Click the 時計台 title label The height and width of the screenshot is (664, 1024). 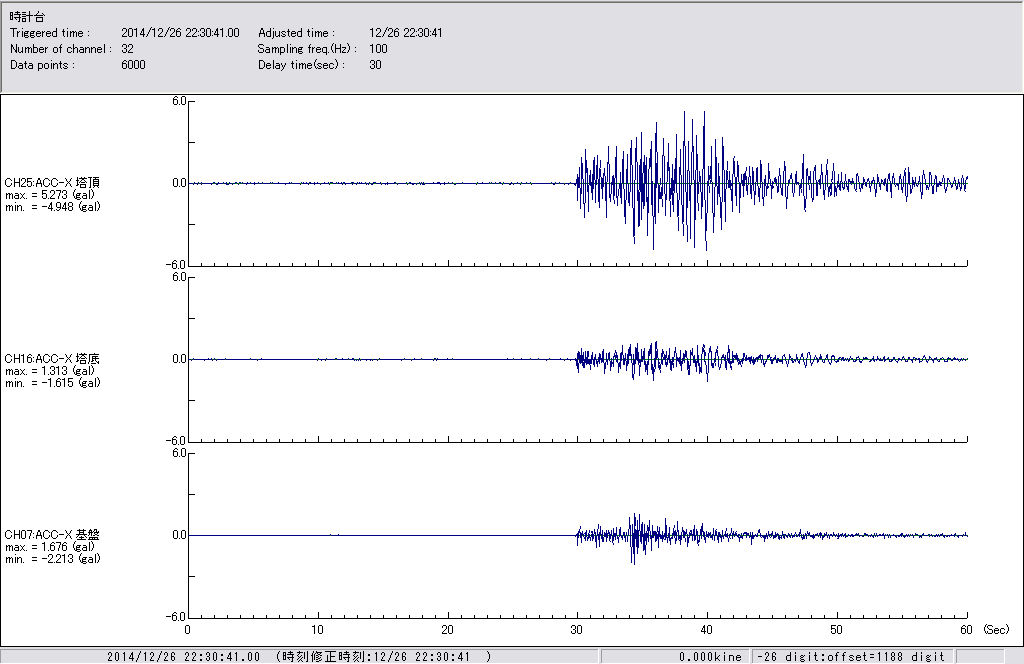27,17
